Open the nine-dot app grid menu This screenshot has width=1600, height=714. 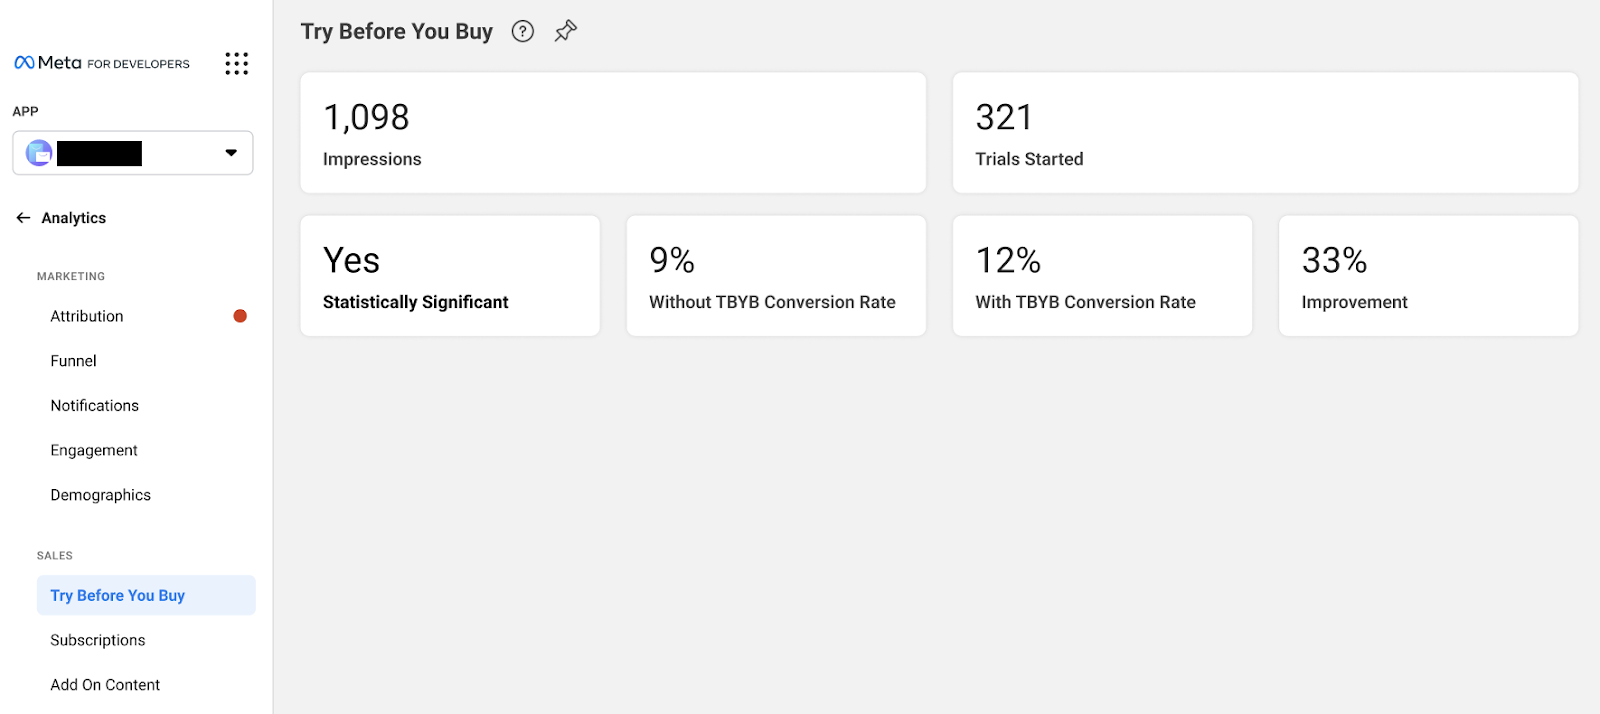(236, 64)
